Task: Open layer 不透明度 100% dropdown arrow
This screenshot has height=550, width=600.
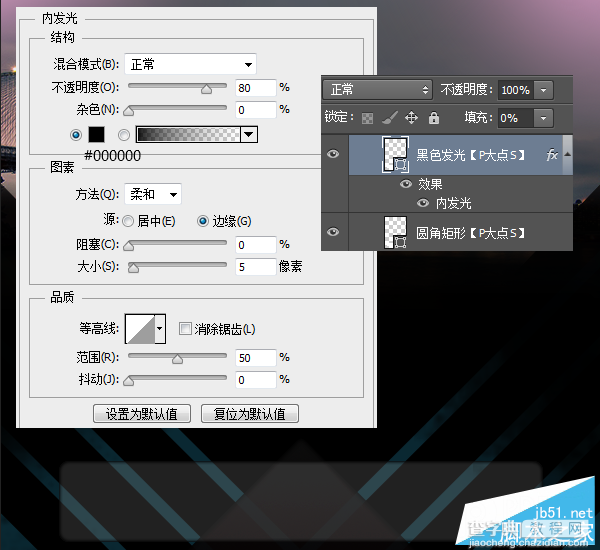Action: point(543,90)
